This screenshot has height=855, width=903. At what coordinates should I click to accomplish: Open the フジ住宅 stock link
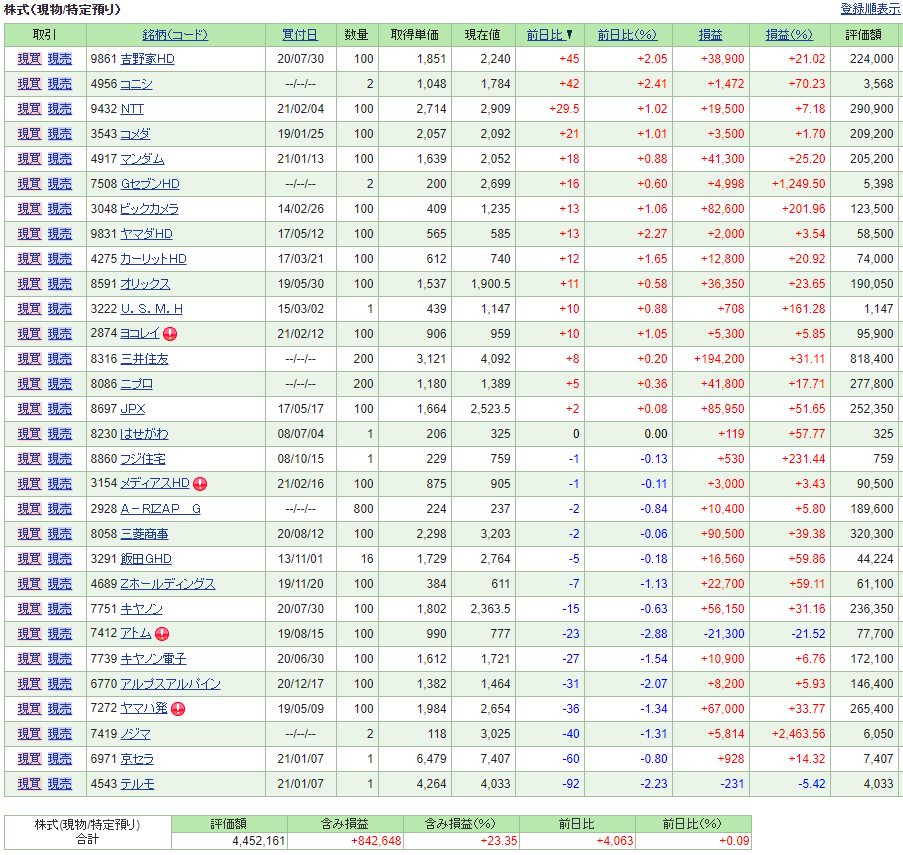pos(143,459)
